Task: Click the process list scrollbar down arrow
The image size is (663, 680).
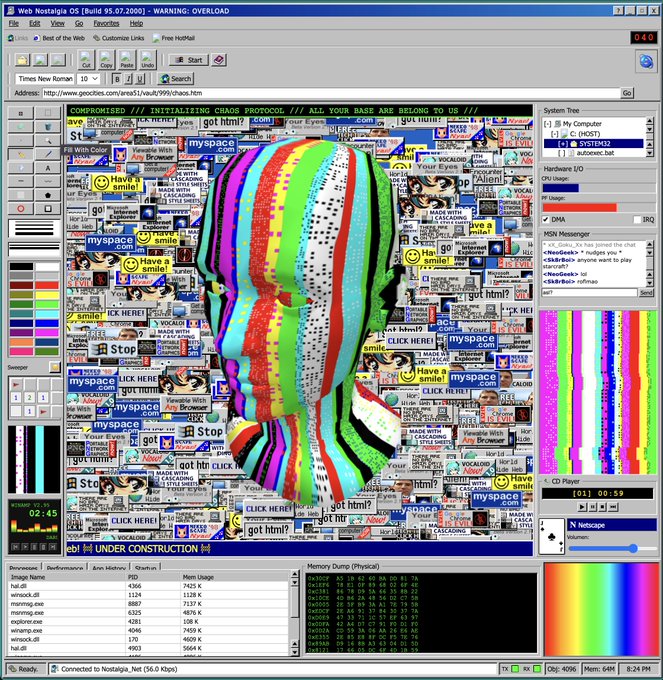Action: point(295,651)
